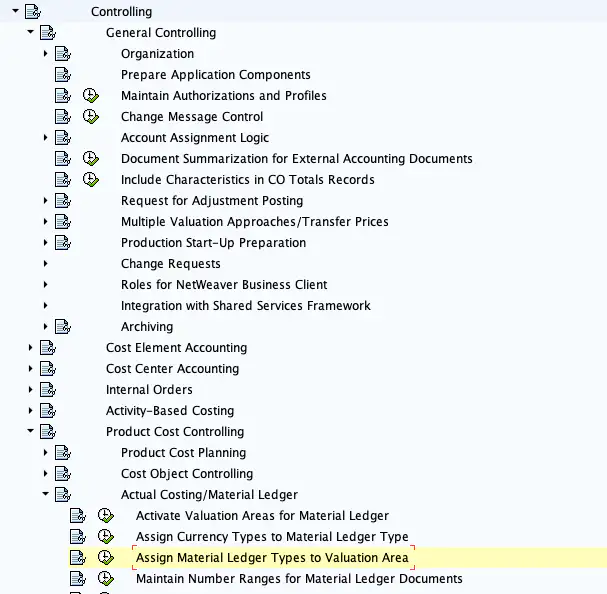Execute Activate Valuation Areas for Material Ledger

click(x=106, y=515)
